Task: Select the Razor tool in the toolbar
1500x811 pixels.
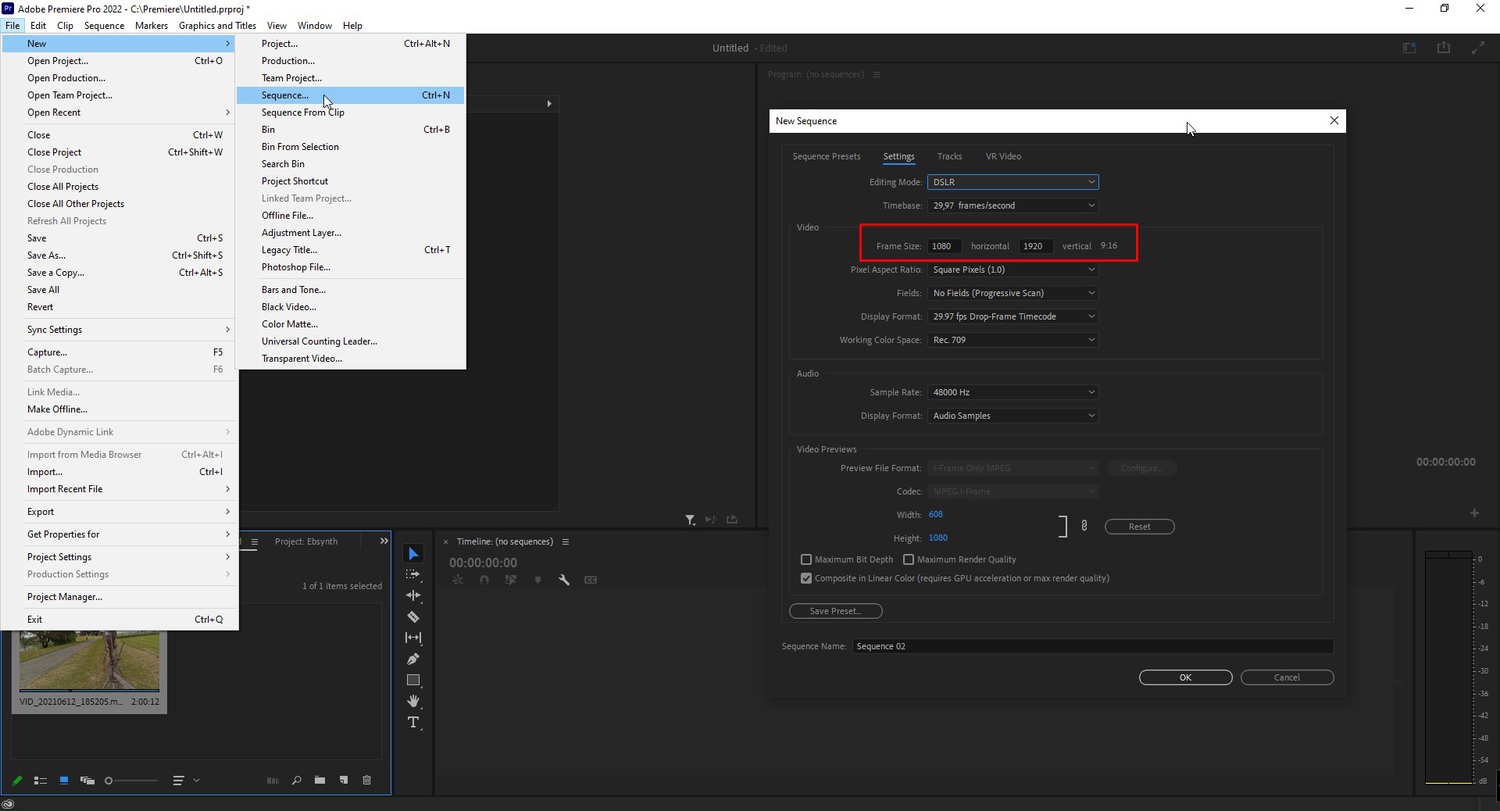Action: (x=413, y=617)
